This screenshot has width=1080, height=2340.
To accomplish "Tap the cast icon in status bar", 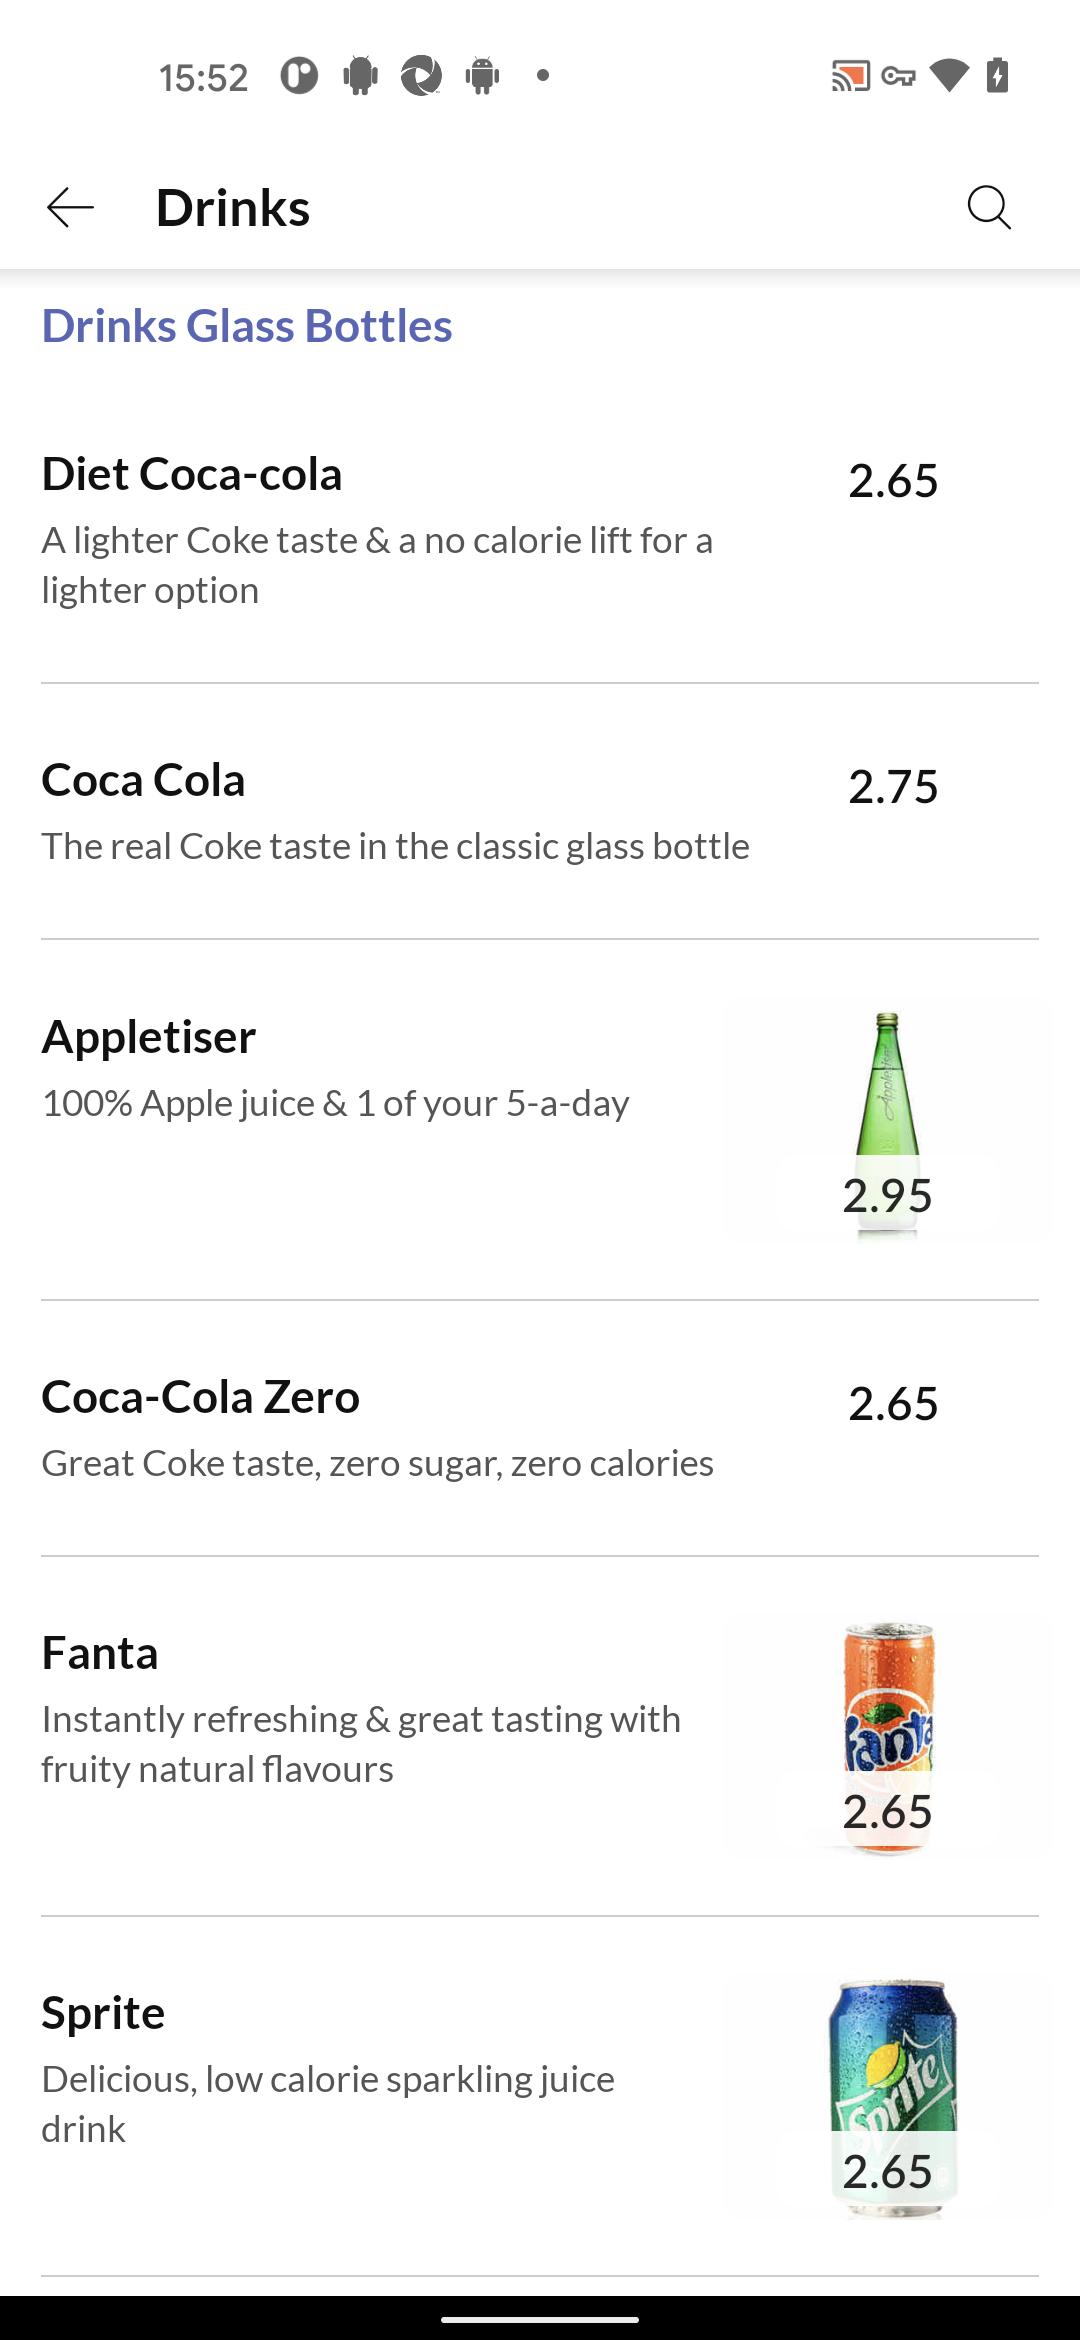I will click(851, 76).
